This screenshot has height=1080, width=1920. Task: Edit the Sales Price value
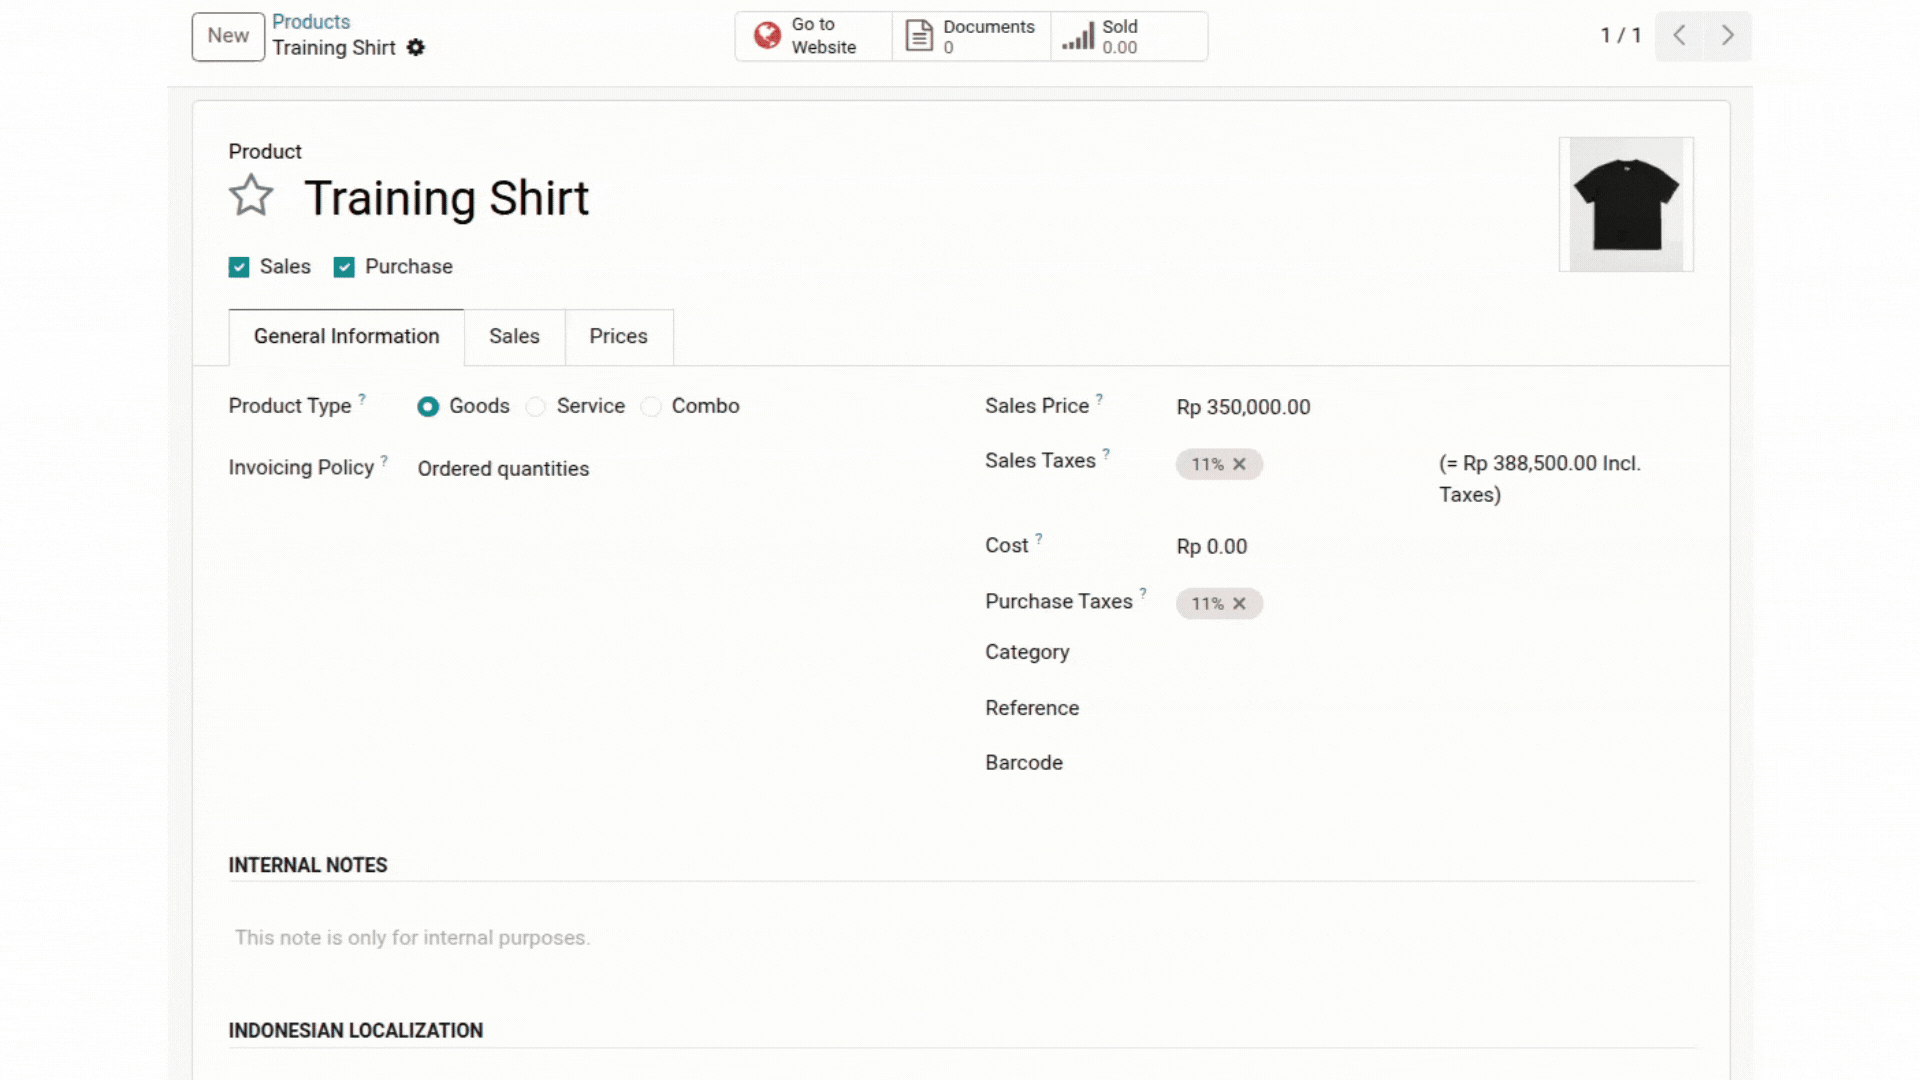pos(1243,407)
